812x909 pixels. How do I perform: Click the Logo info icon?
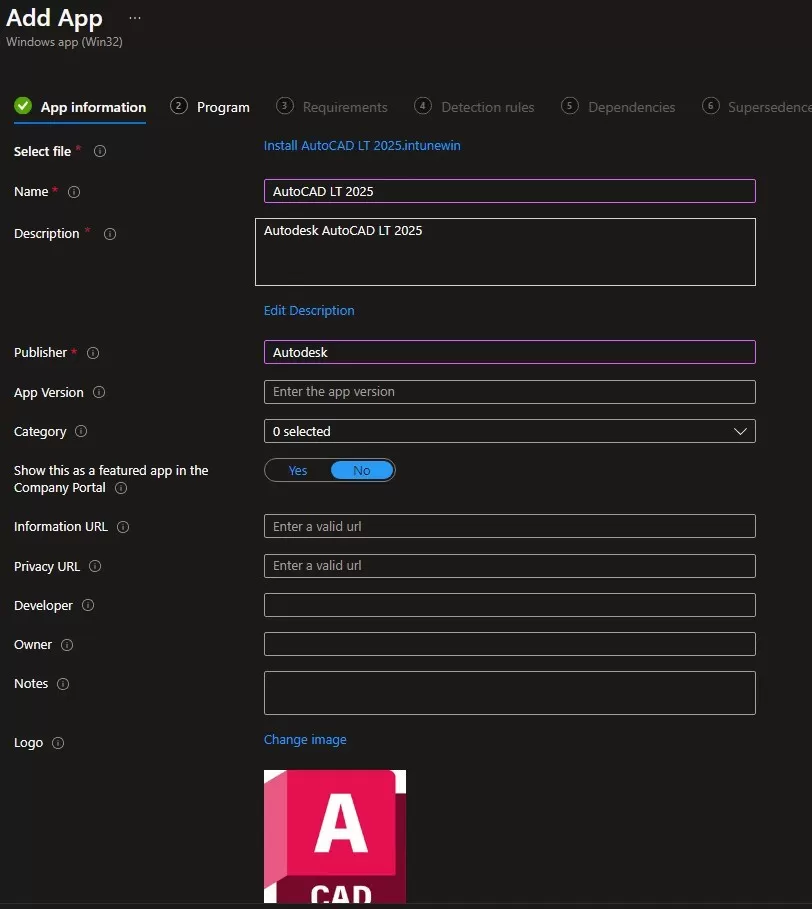tap(58, 743)
